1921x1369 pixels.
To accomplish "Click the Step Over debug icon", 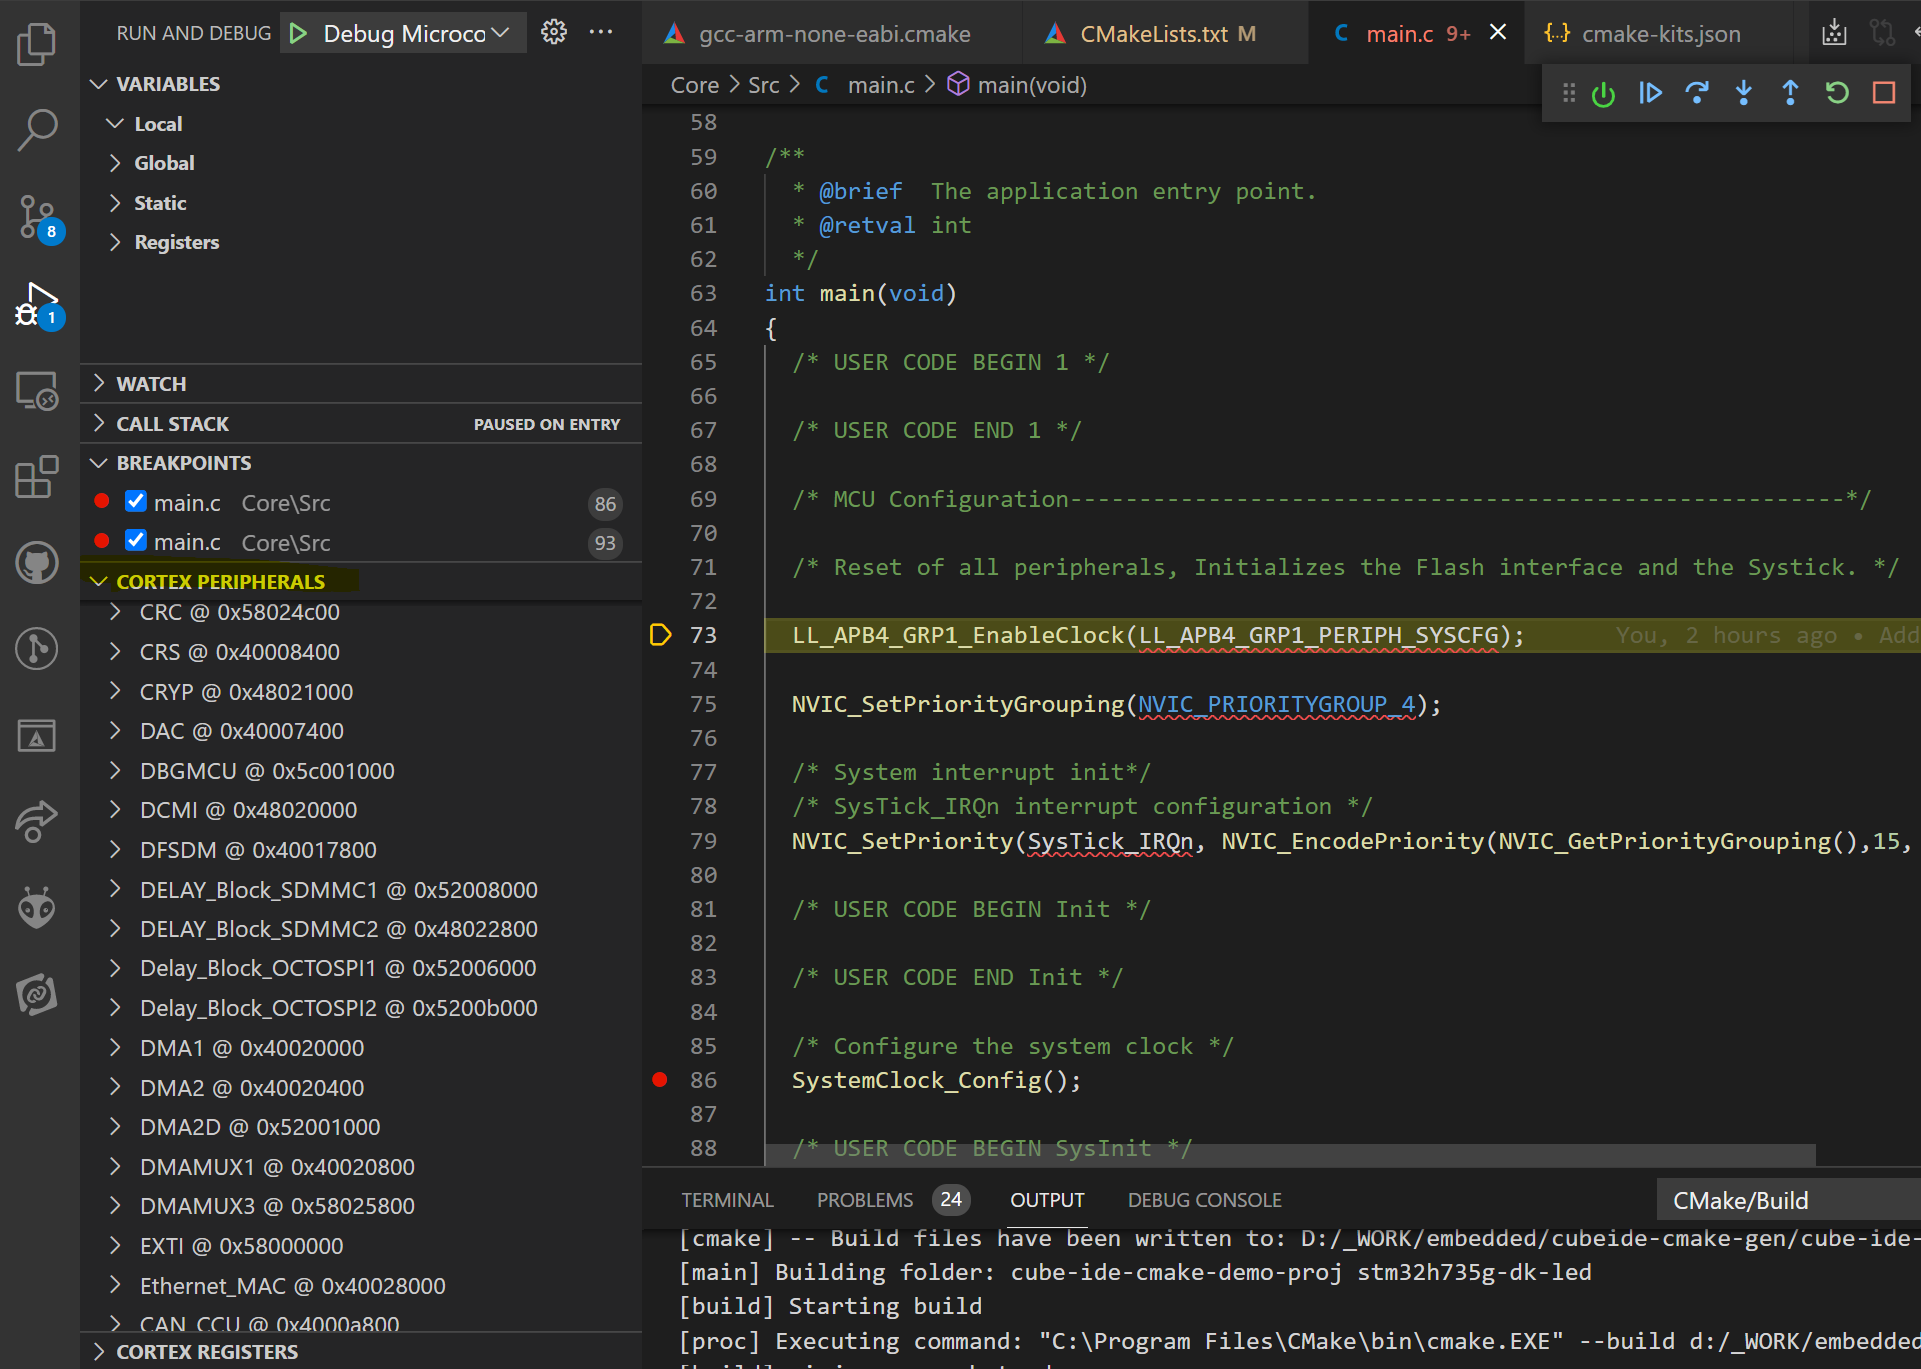I will click(1700, 93).
